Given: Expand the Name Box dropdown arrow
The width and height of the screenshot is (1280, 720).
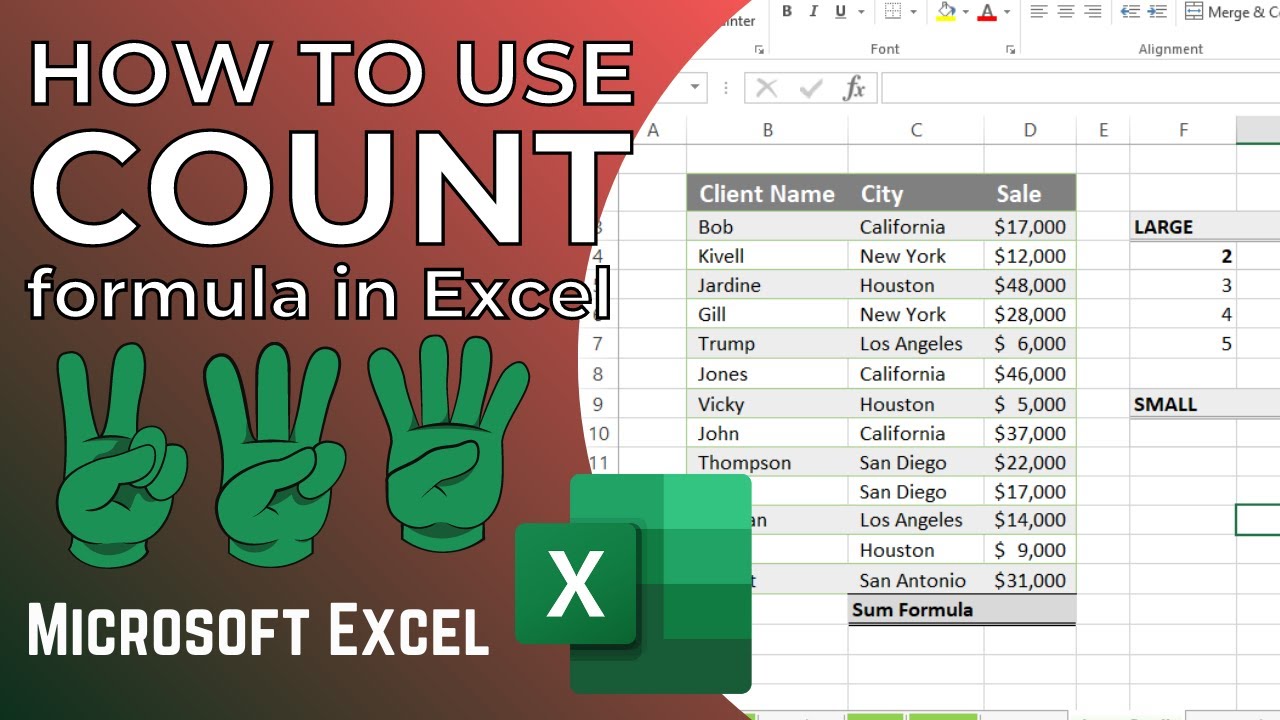Looking at the screenshot, I should pyautogui.click(x=695, y=88).
